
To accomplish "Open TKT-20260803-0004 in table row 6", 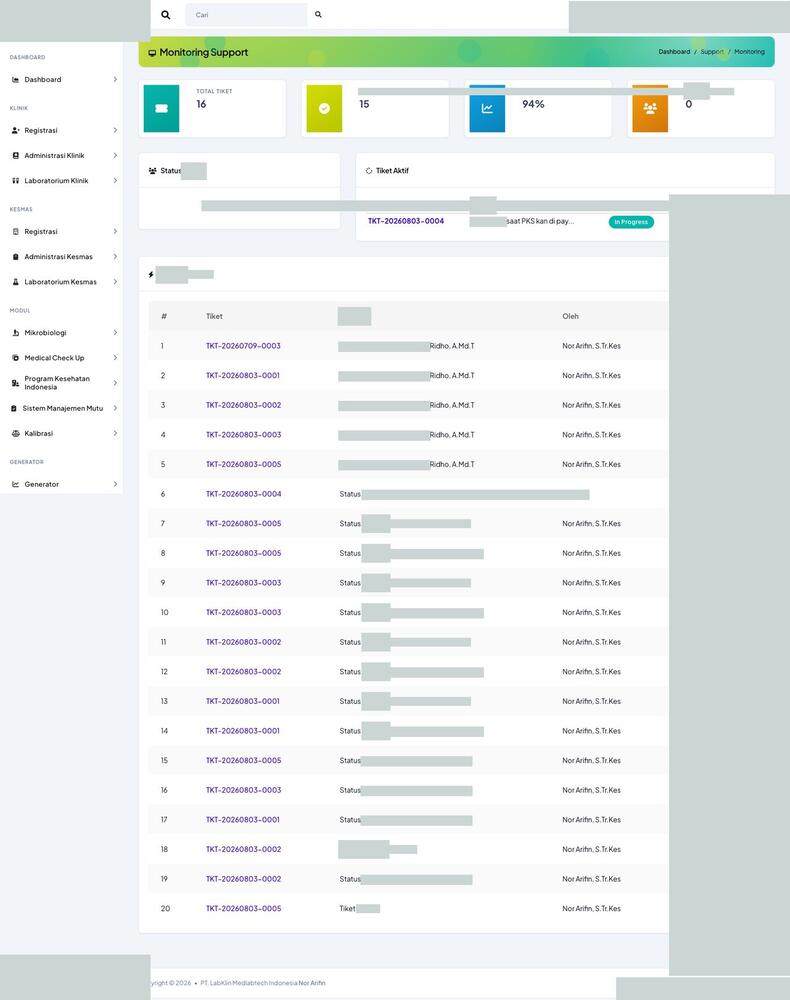I will [243, 494].
